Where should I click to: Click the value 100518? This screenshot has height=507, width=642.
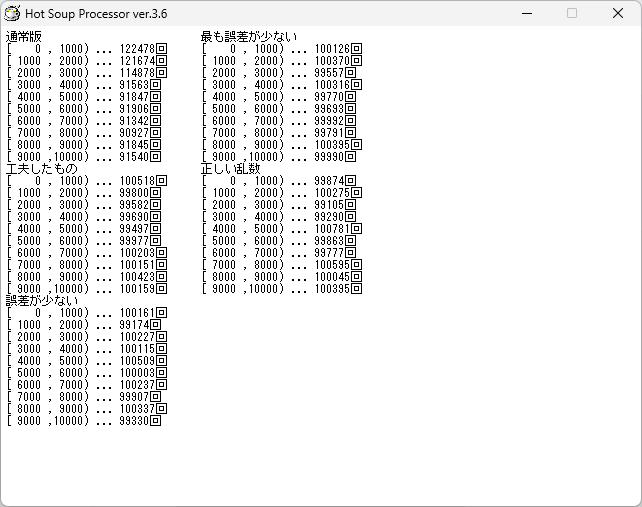click(137, 181)
